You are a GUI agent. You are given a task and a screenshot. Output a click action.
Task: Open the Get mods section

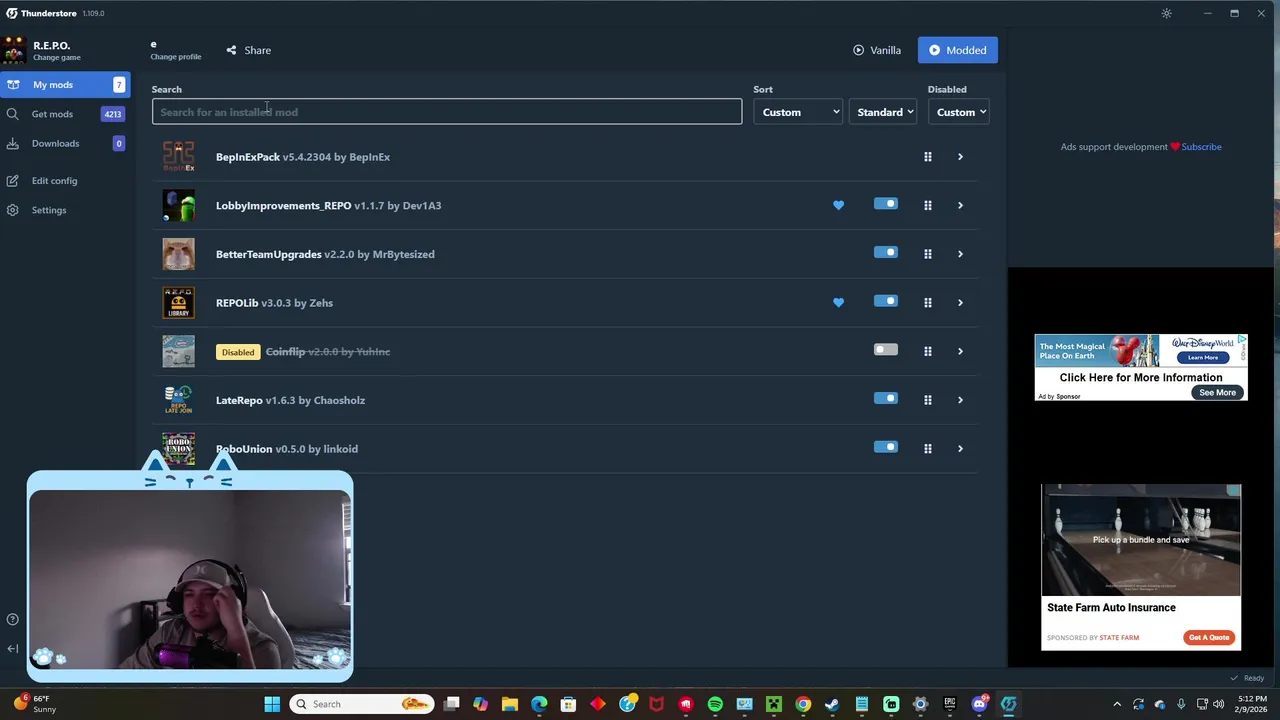[66, 114]
